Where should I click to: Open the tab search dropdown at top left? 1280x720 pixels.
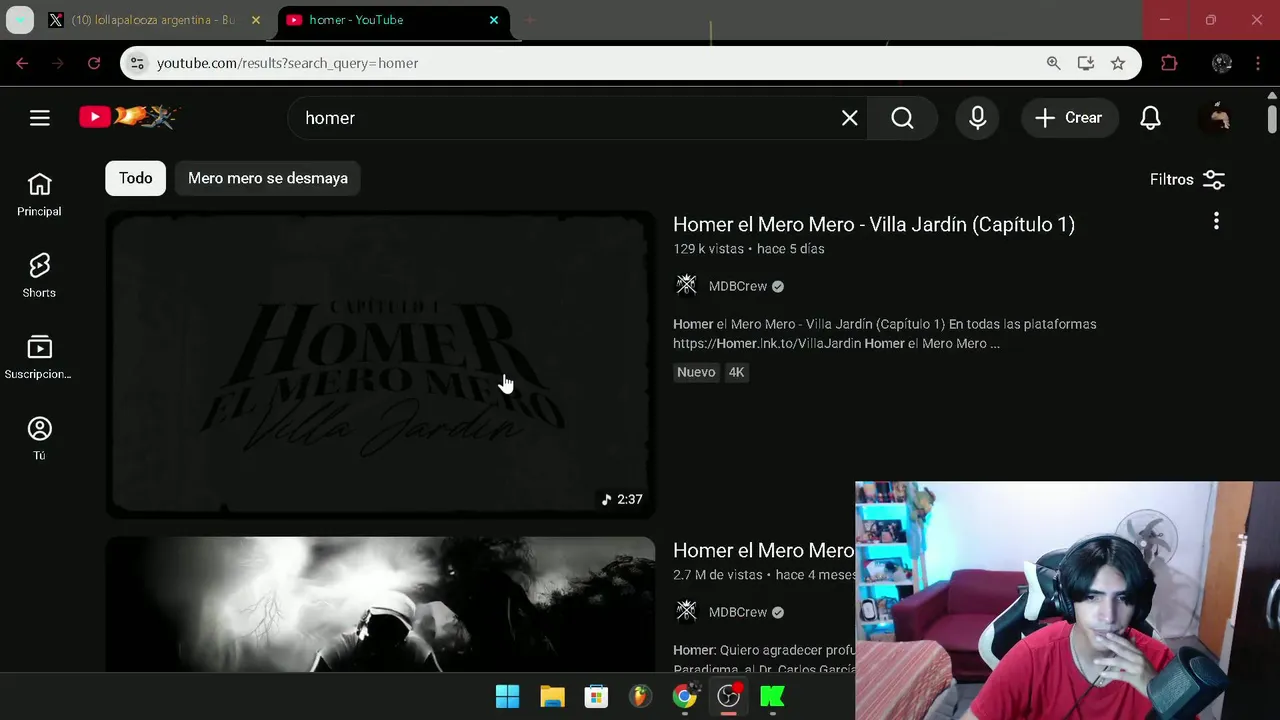click(x=20, y=20)
